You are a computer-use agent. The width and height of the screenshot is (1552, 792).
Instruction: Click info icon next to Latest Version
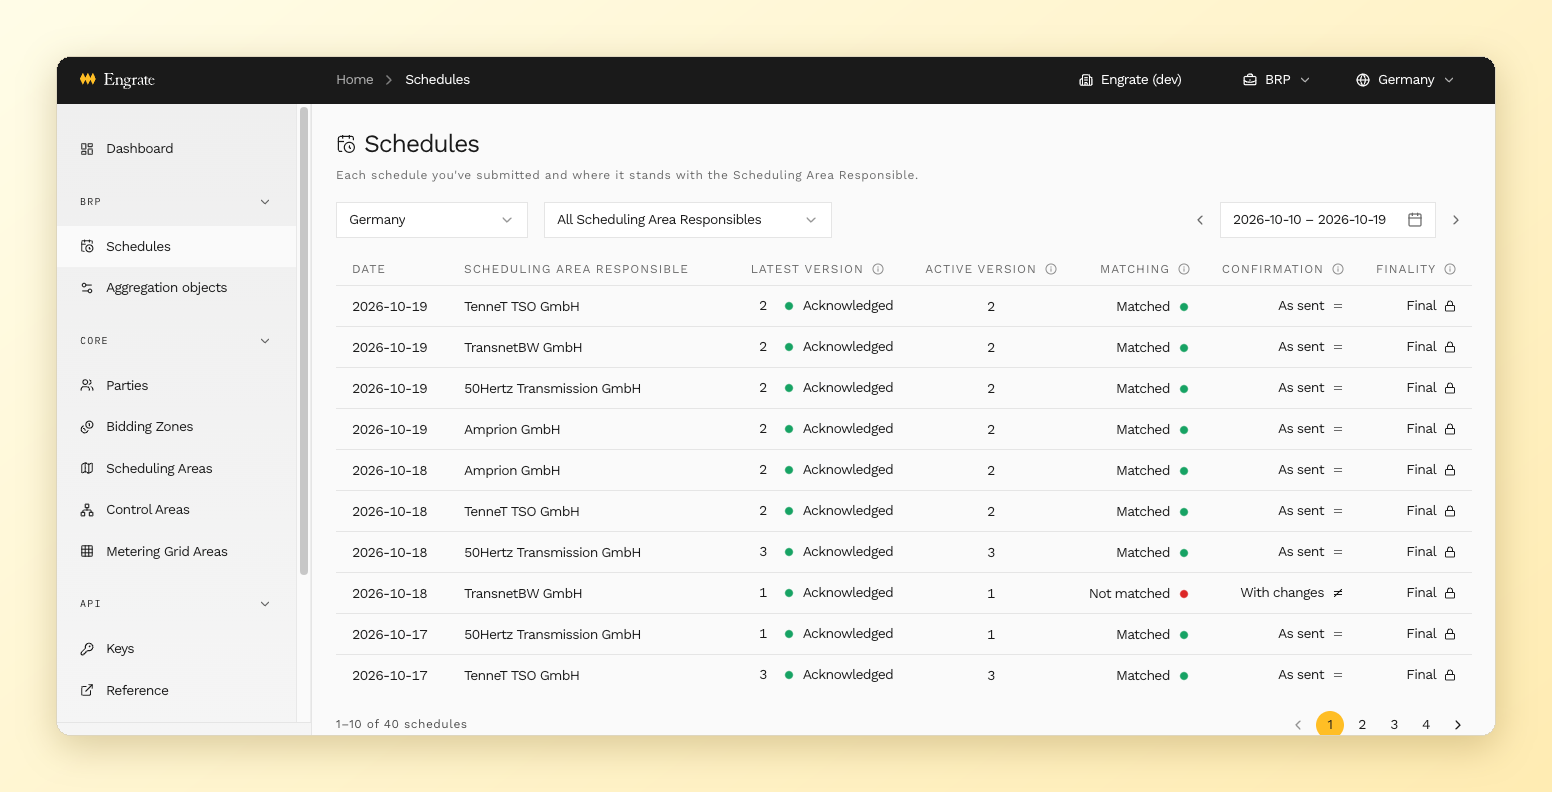coord(878,269)
